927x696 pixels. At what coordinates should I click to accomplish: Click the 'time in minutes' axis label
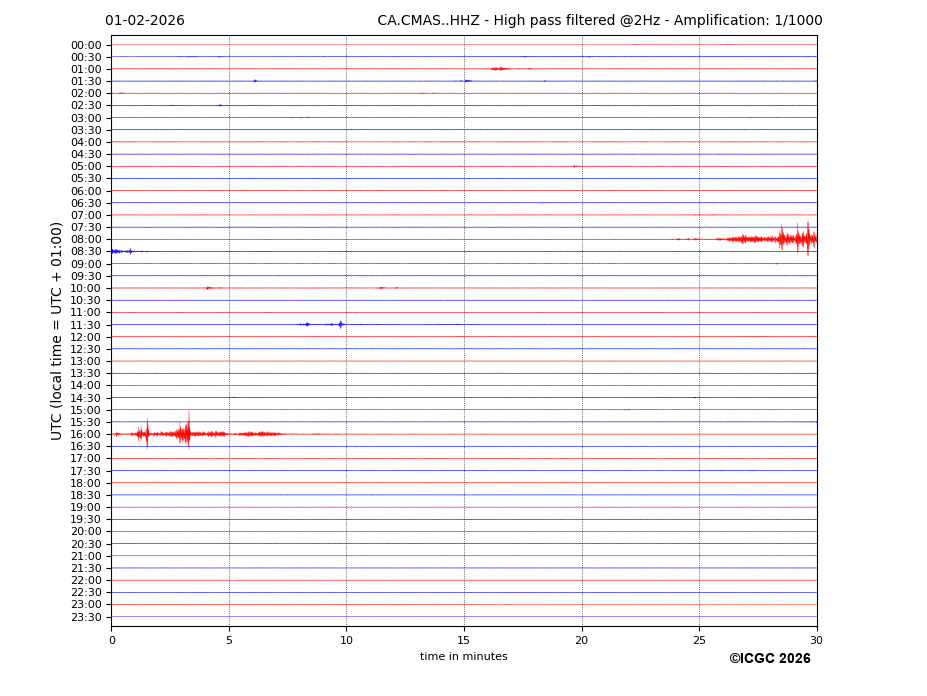[463, 656]
